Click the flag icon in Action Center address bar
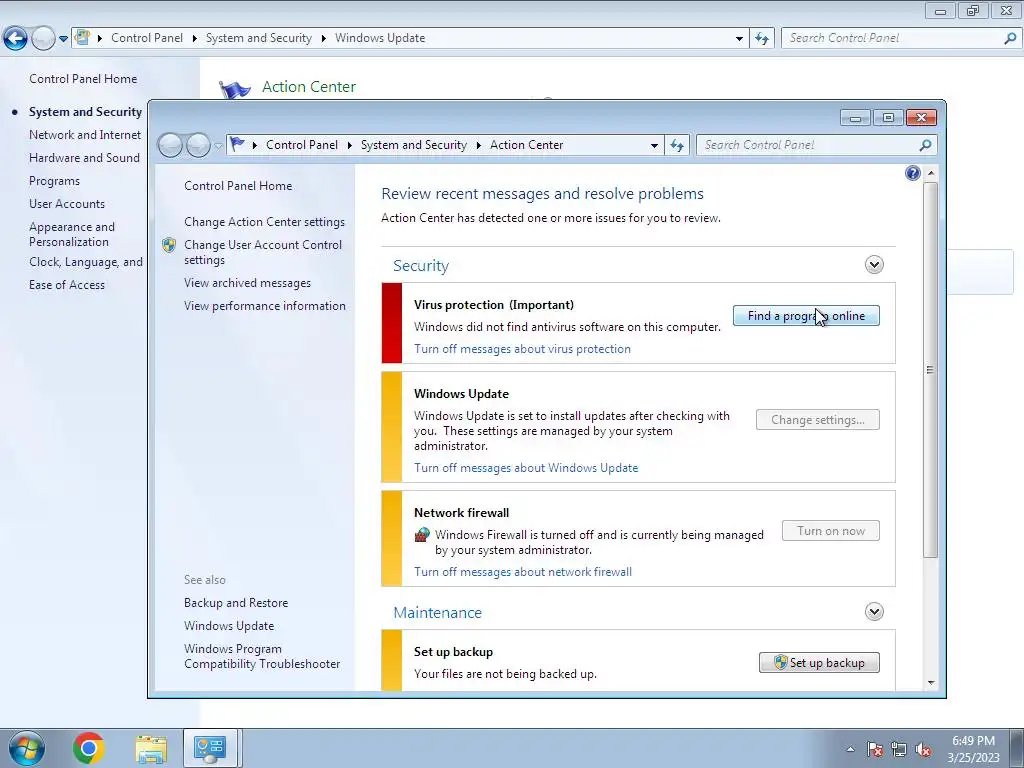This screenshot has width=1024, height=768. click(x=238, y=144)
